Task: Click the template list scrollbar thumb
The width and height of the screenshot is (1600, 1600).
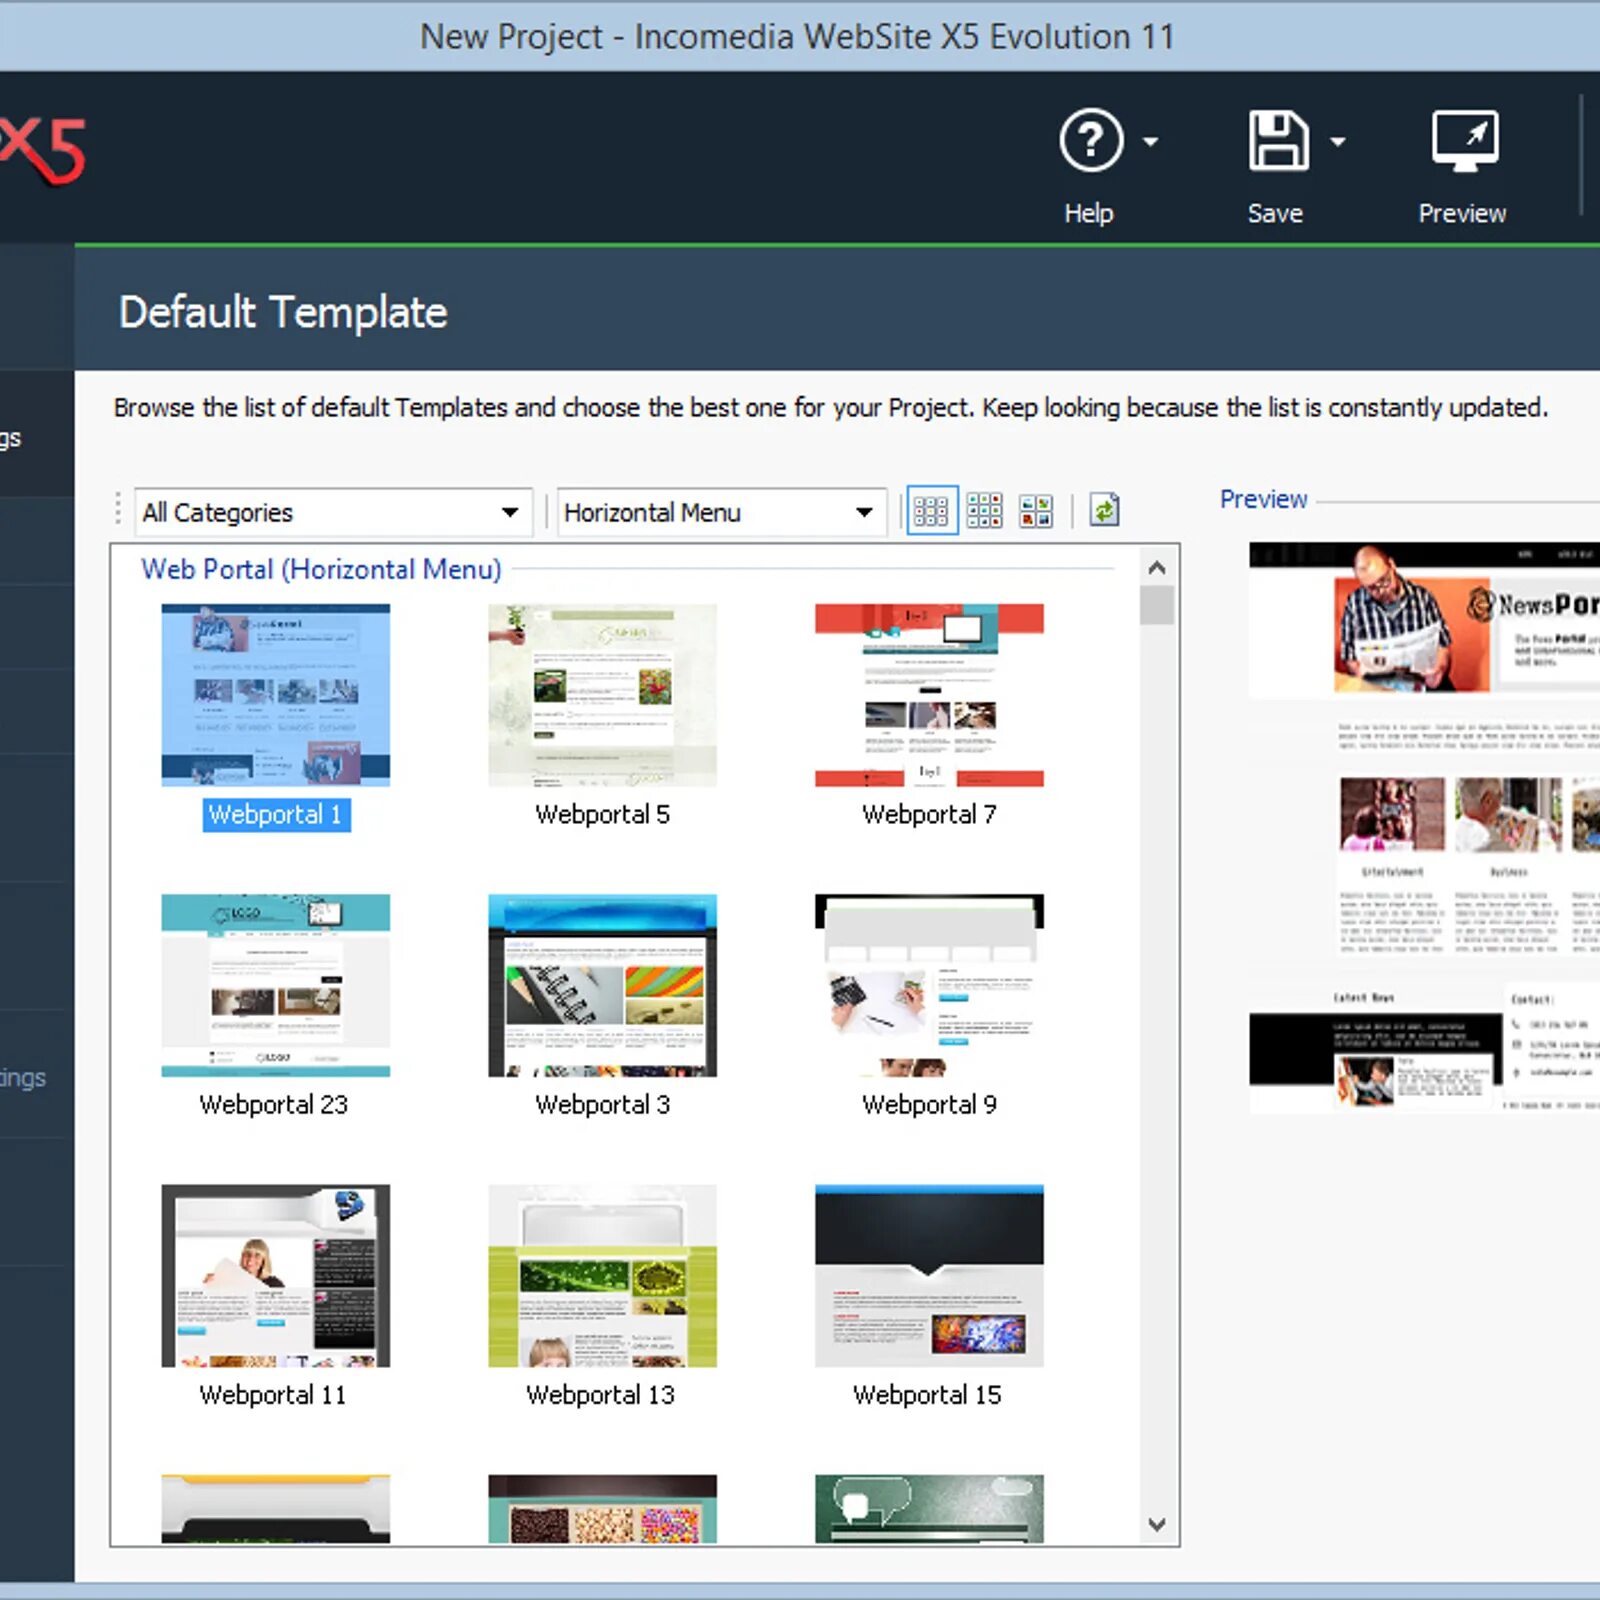Action: pyautogui.click(x=1157, y=606)
